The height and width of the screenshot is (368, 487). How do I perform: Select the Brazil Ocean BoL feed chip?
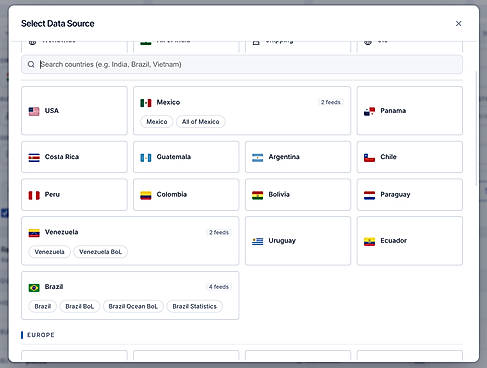coord(133,306)
